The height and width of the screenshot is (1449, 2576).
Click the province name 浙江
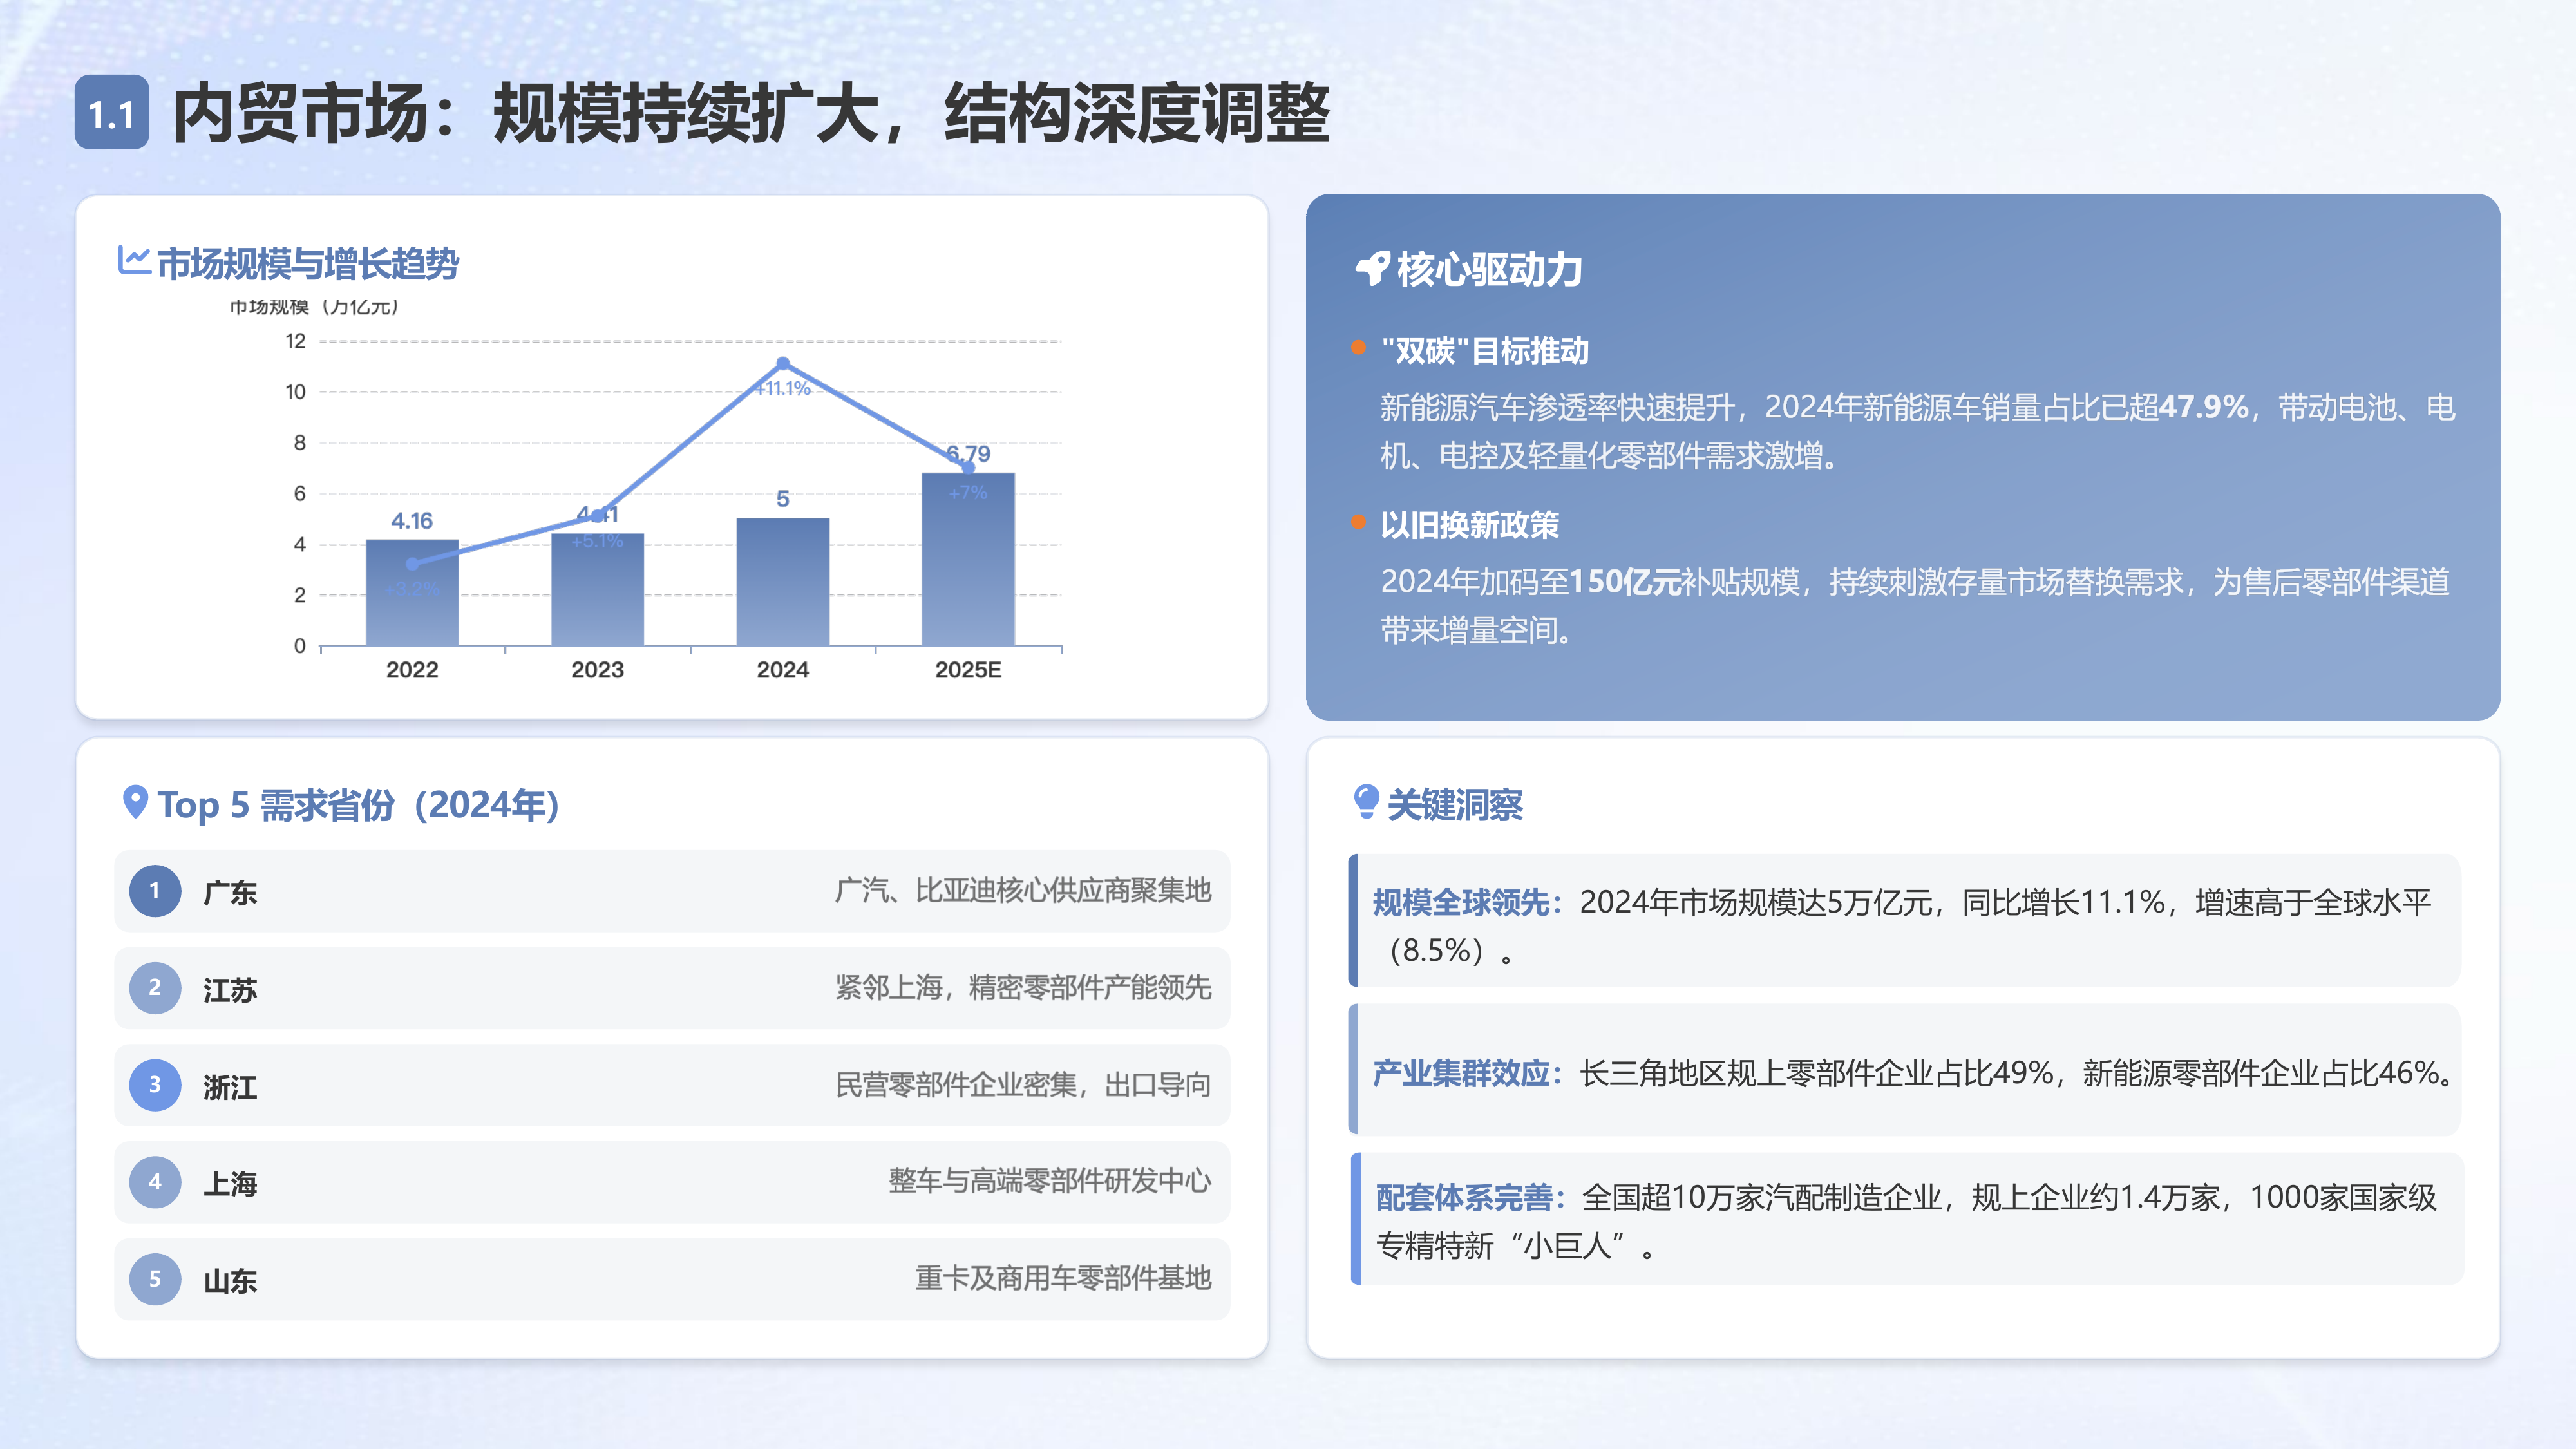230,1086
